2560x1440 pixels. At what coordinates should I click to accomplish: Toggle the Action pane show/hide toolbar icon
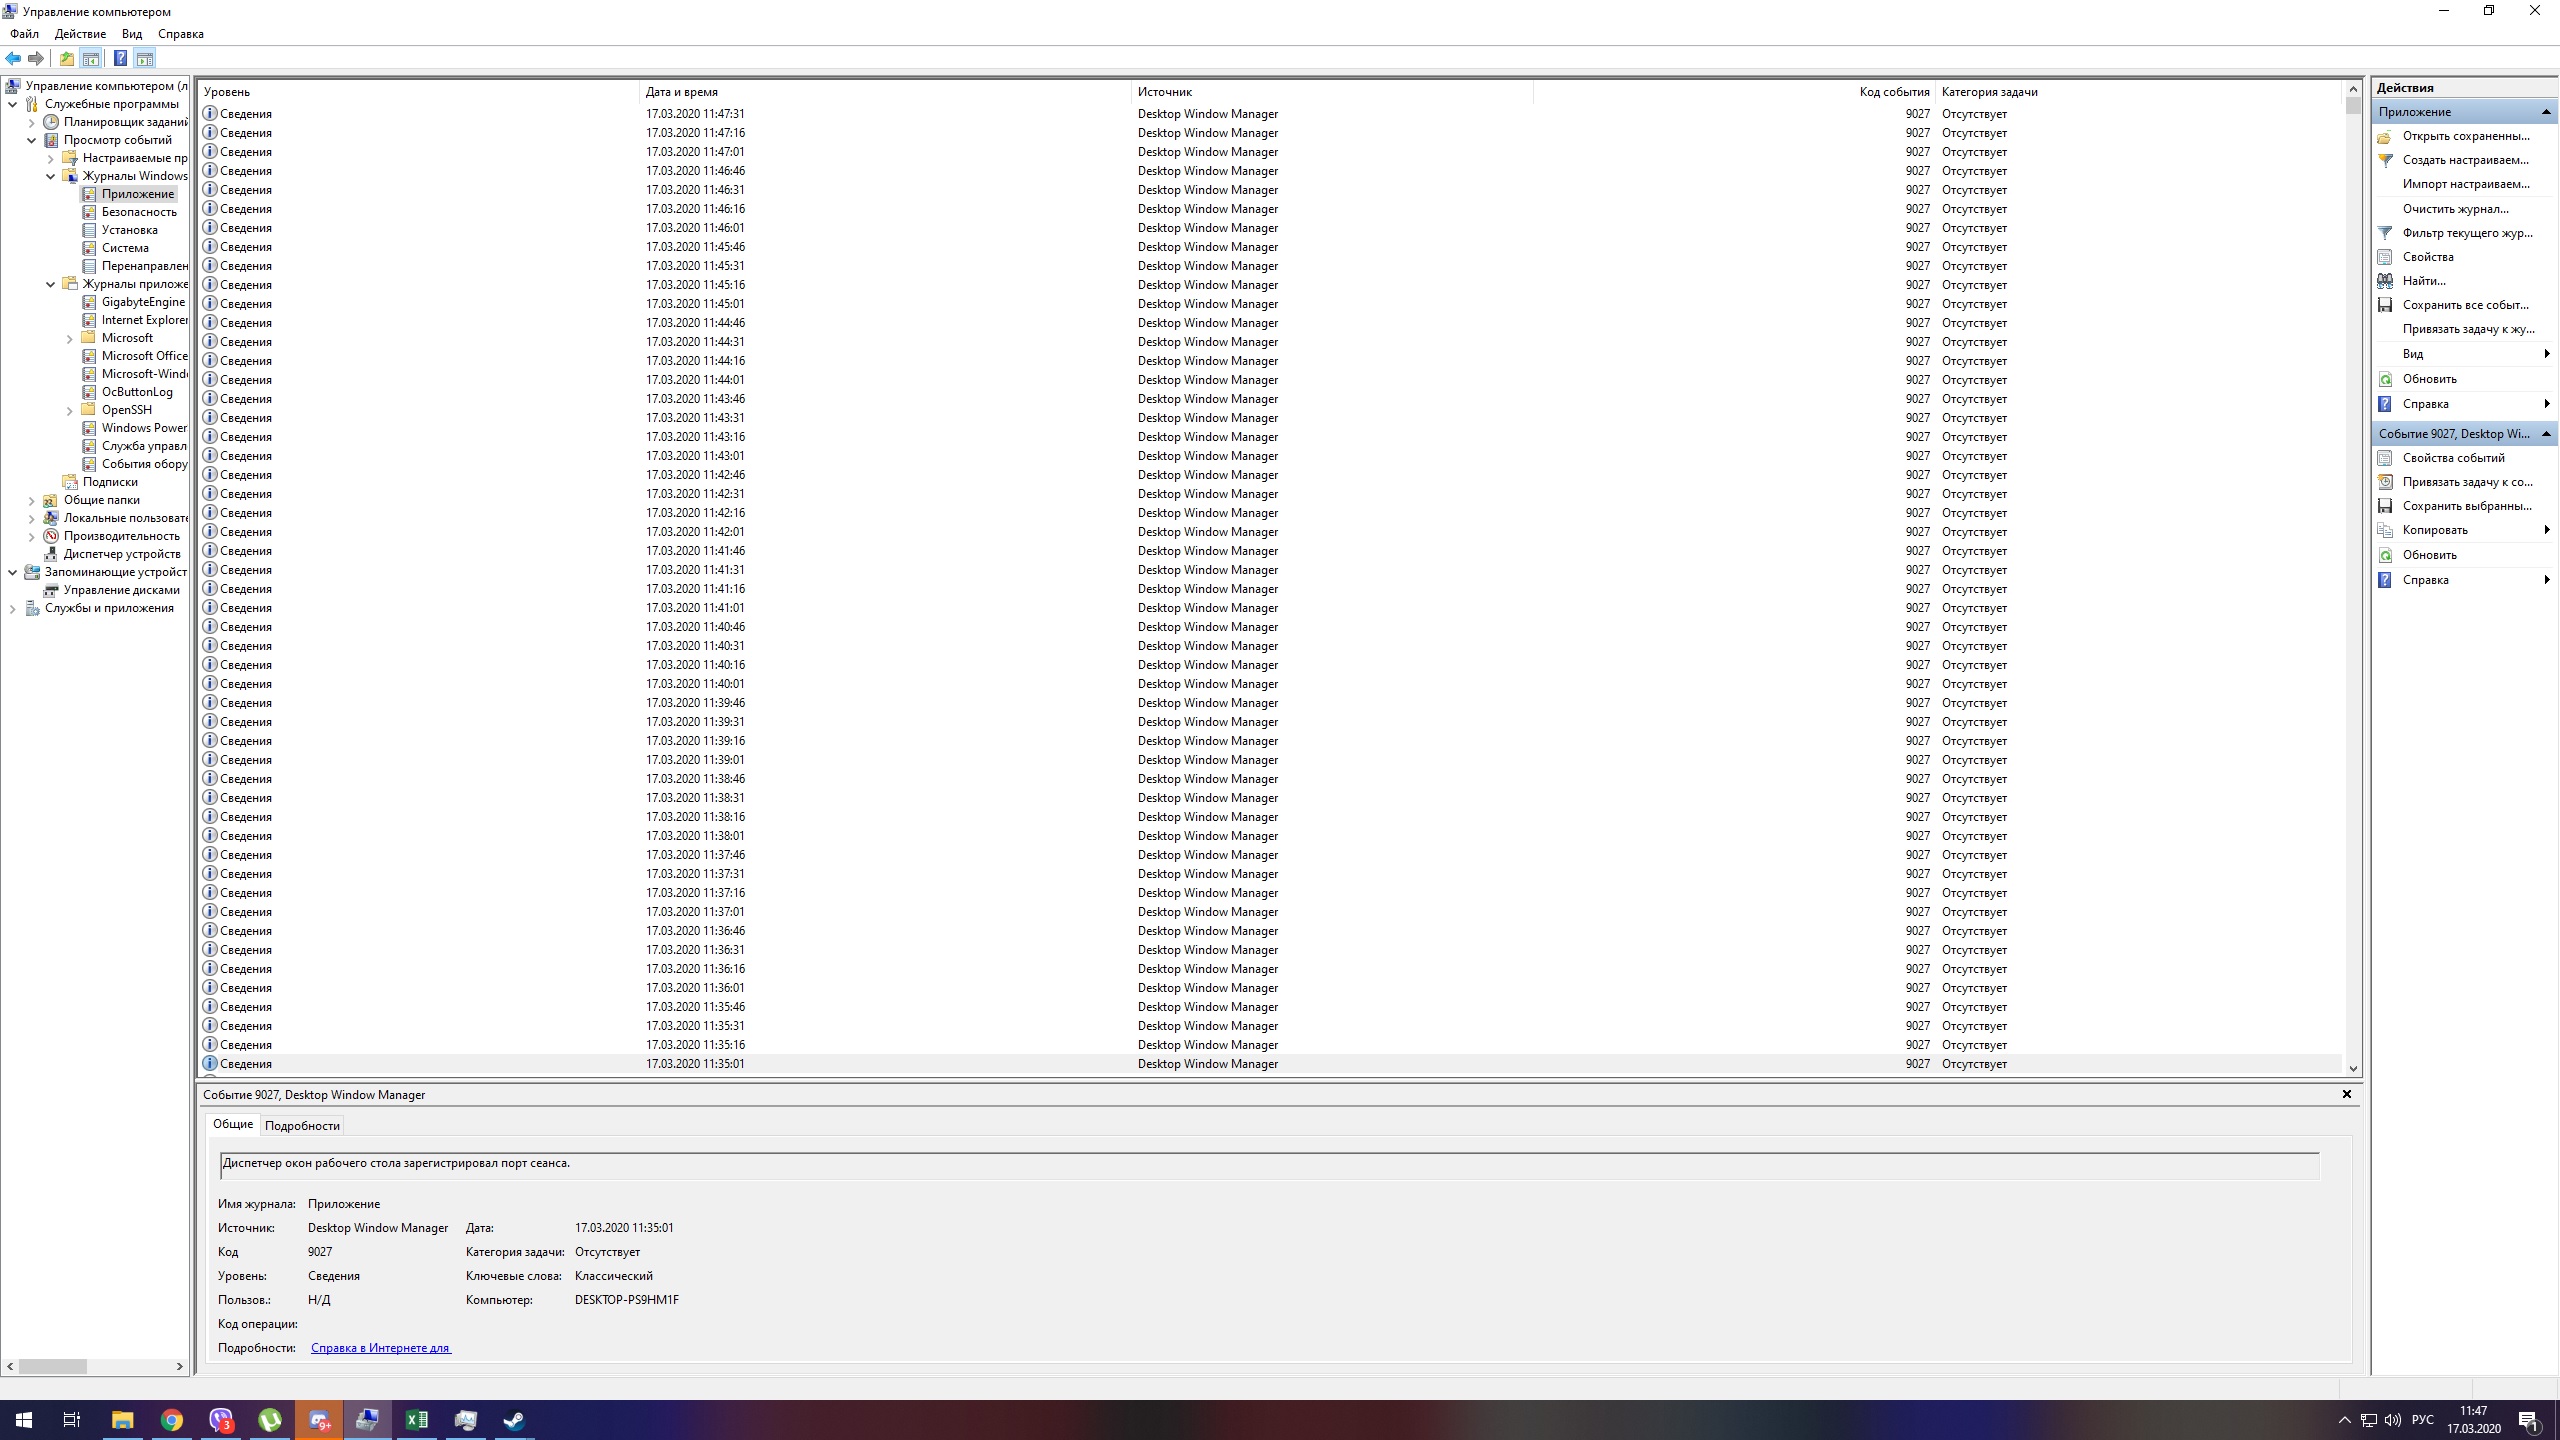(145, 58)
